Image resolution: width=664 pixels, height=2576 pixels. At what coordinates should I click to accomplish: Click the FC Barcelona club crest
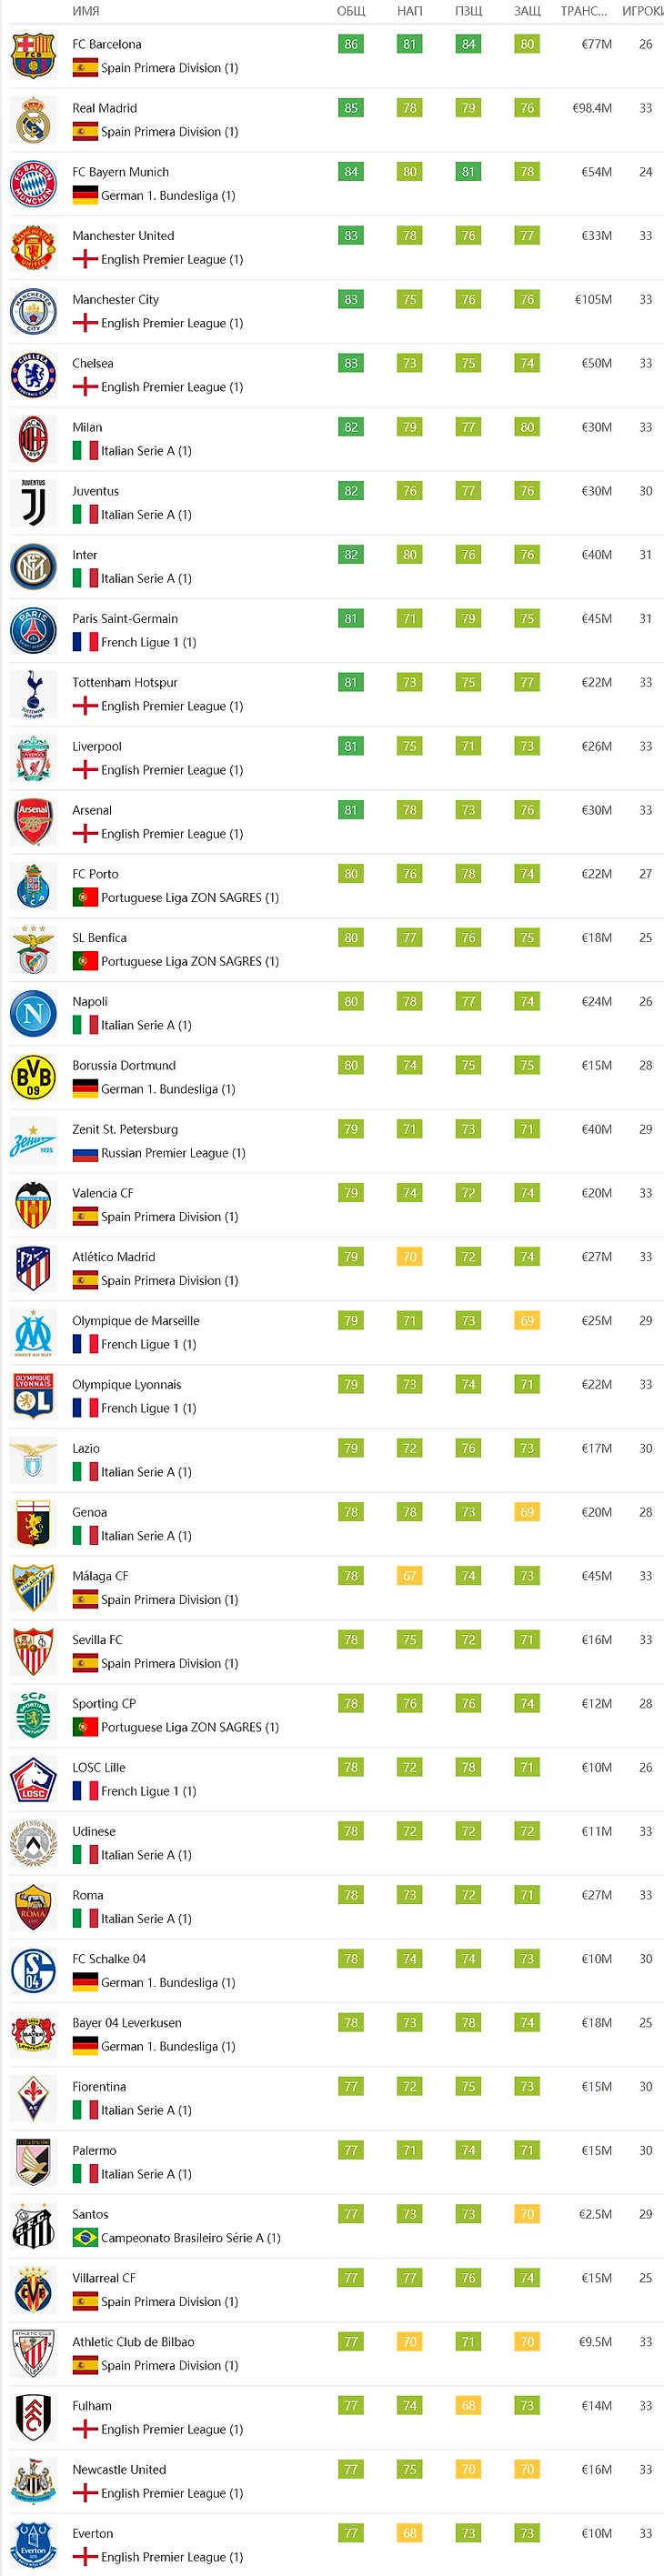pyautogui.click(x=33, y=57)
